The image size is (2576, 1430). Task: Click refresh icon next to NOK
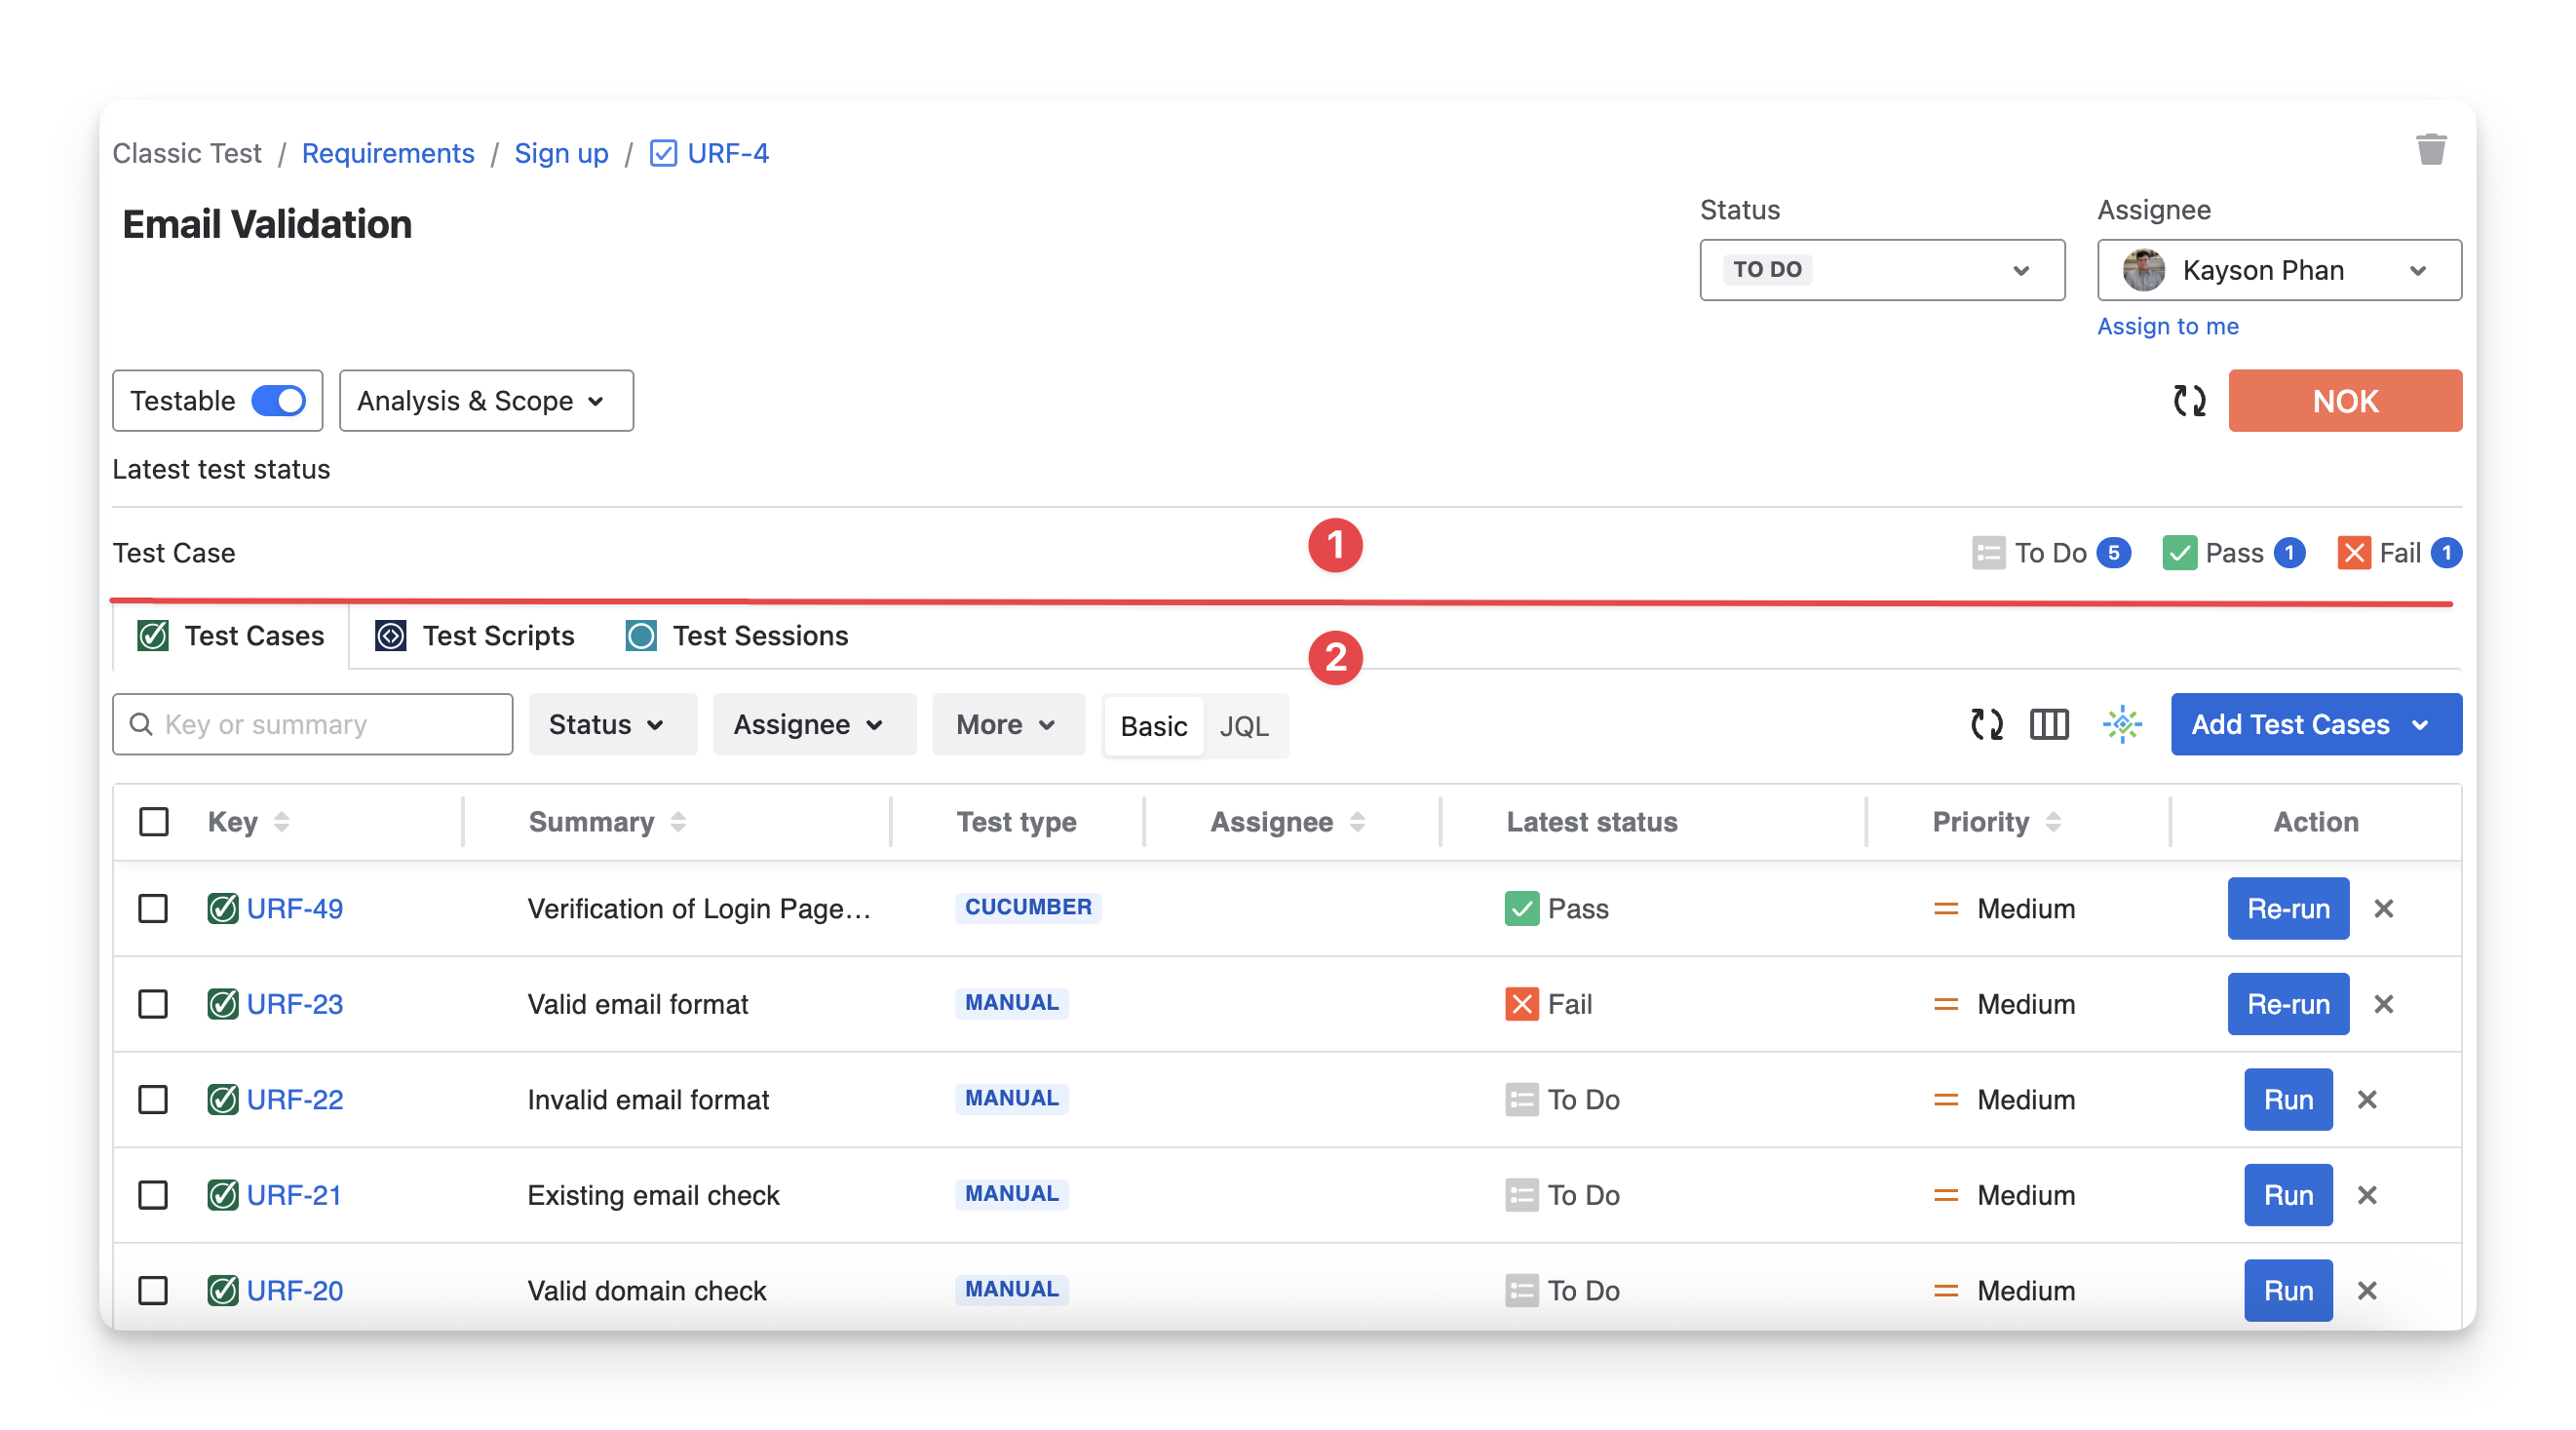2189,401
